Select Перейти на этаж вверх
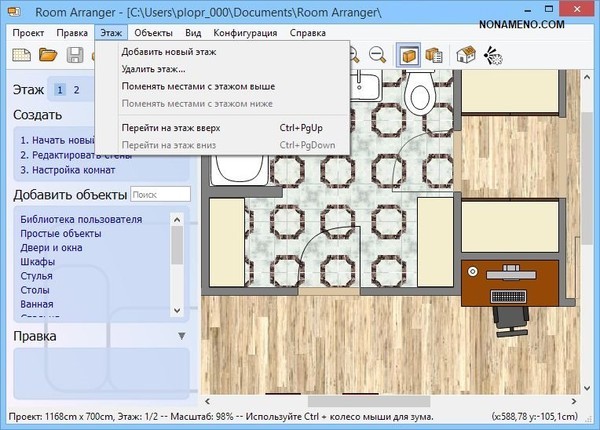 click(170, 128)
